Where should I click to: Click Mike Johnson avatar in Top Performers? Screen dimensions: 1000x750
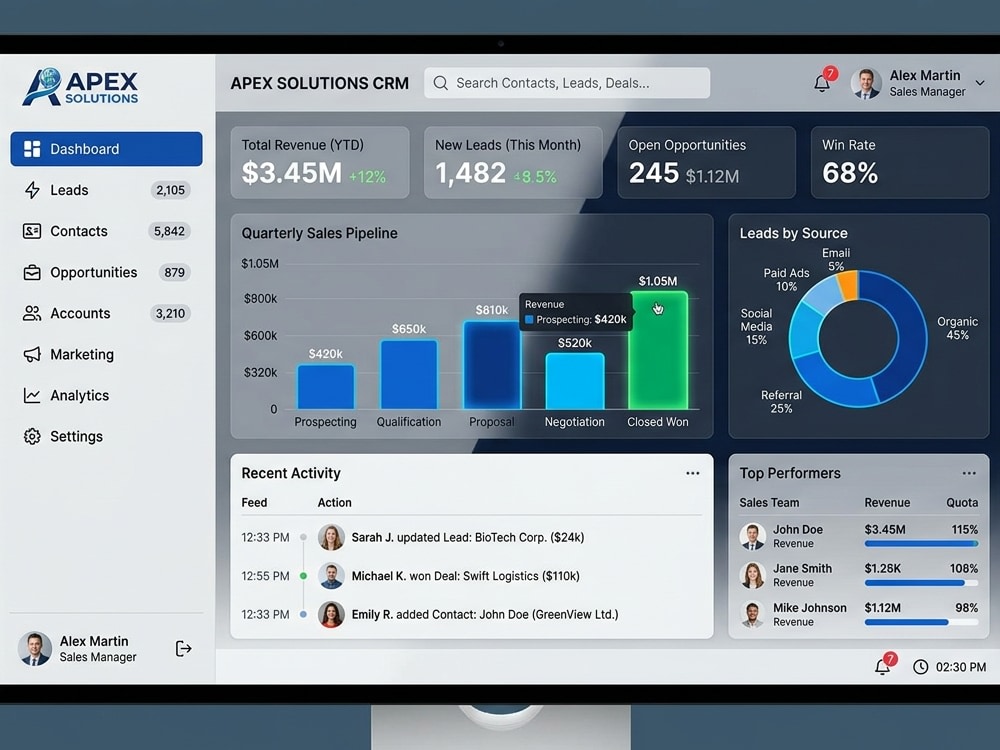753,614
